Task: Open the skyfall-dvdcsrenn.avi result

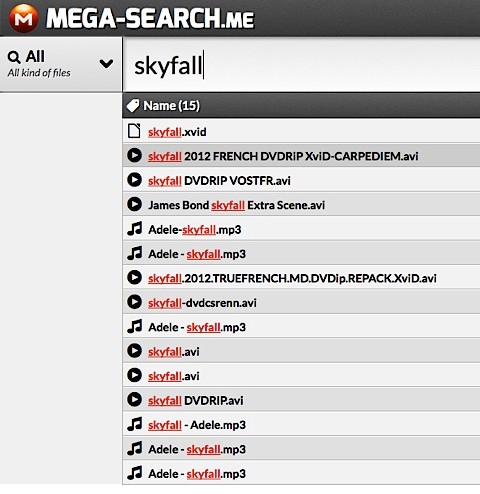Action: (202, 303)
